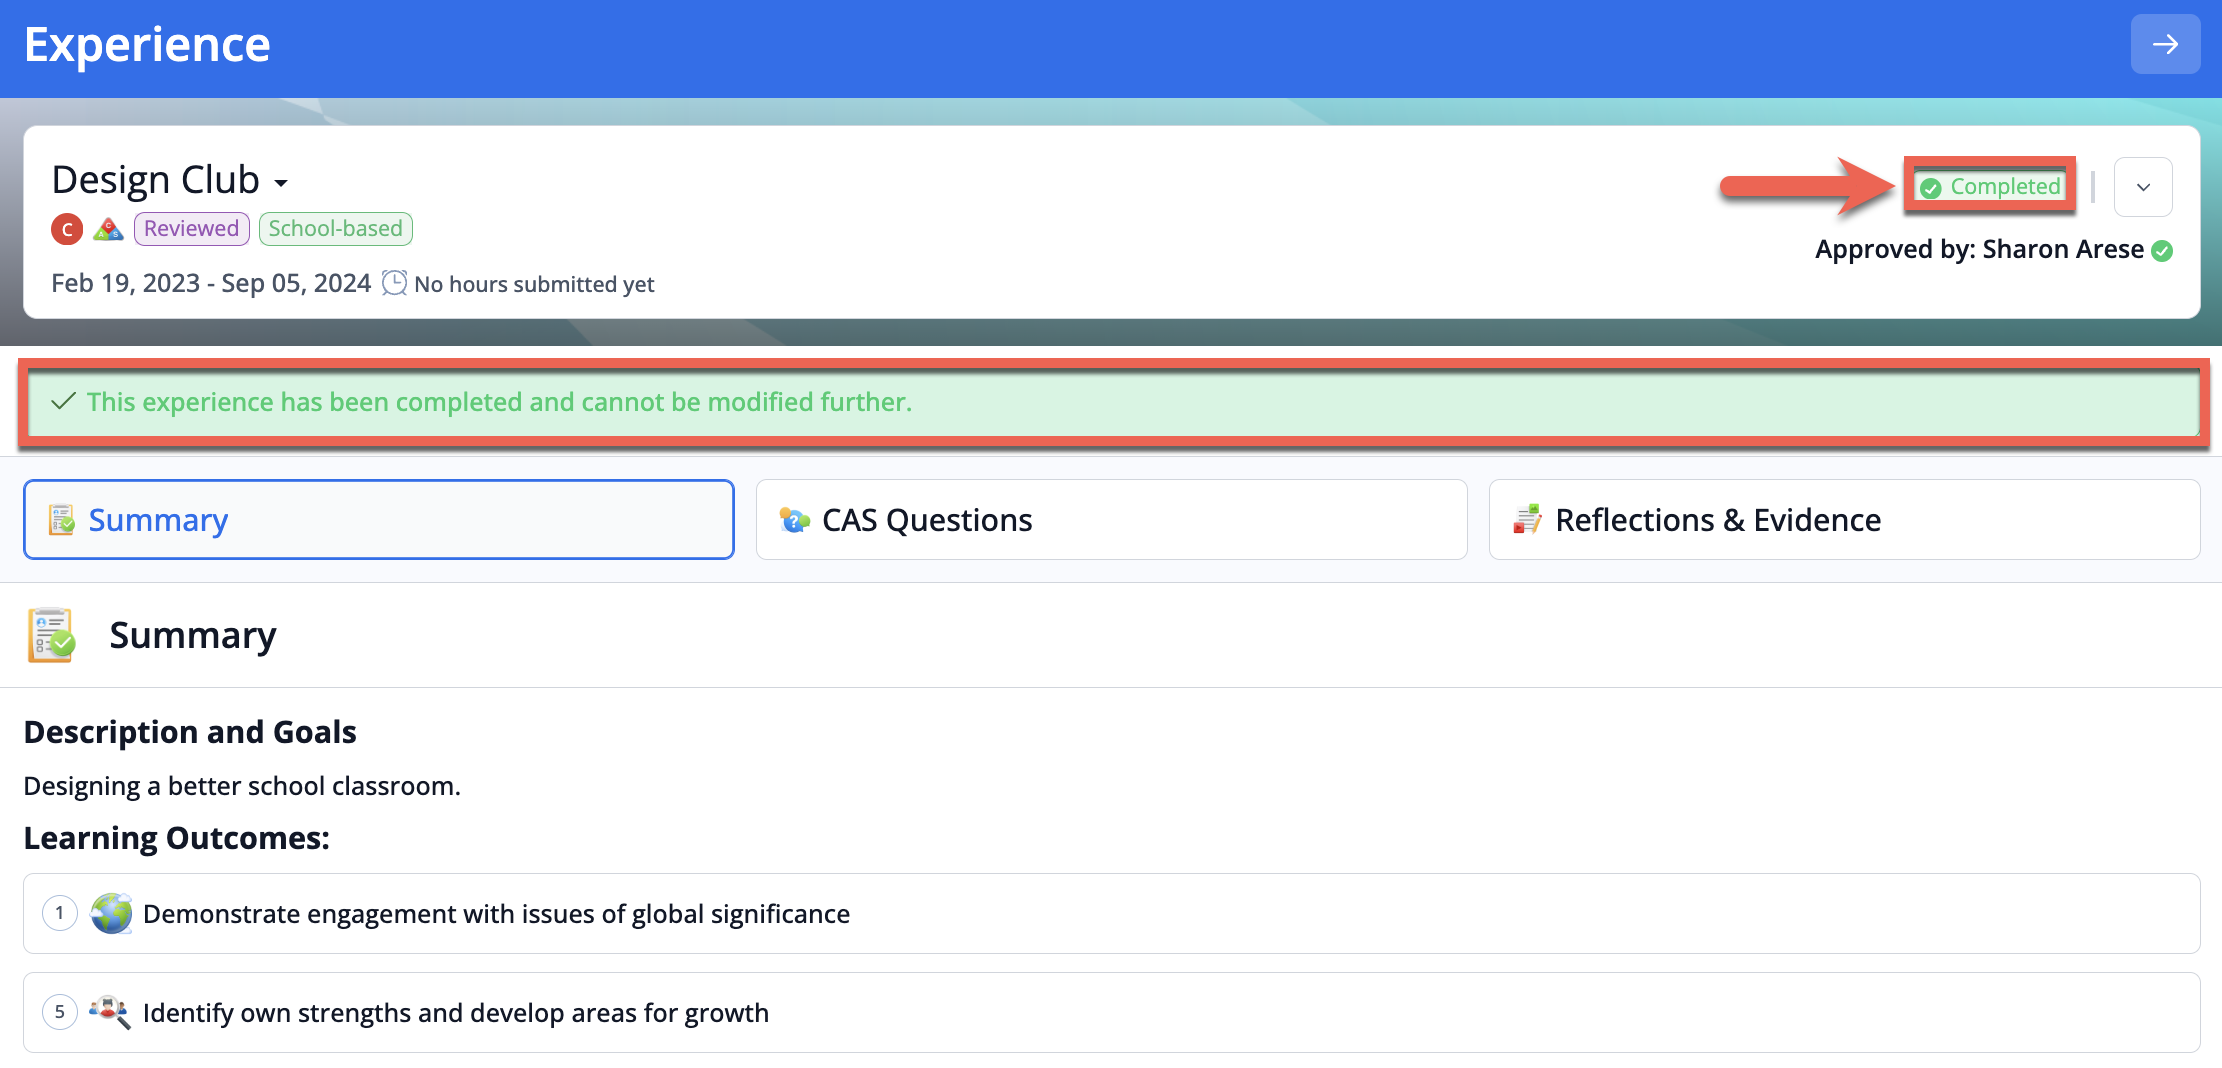Click the clock icon next to hours
The image size is (2222, 1068).
tap(395, 283)
